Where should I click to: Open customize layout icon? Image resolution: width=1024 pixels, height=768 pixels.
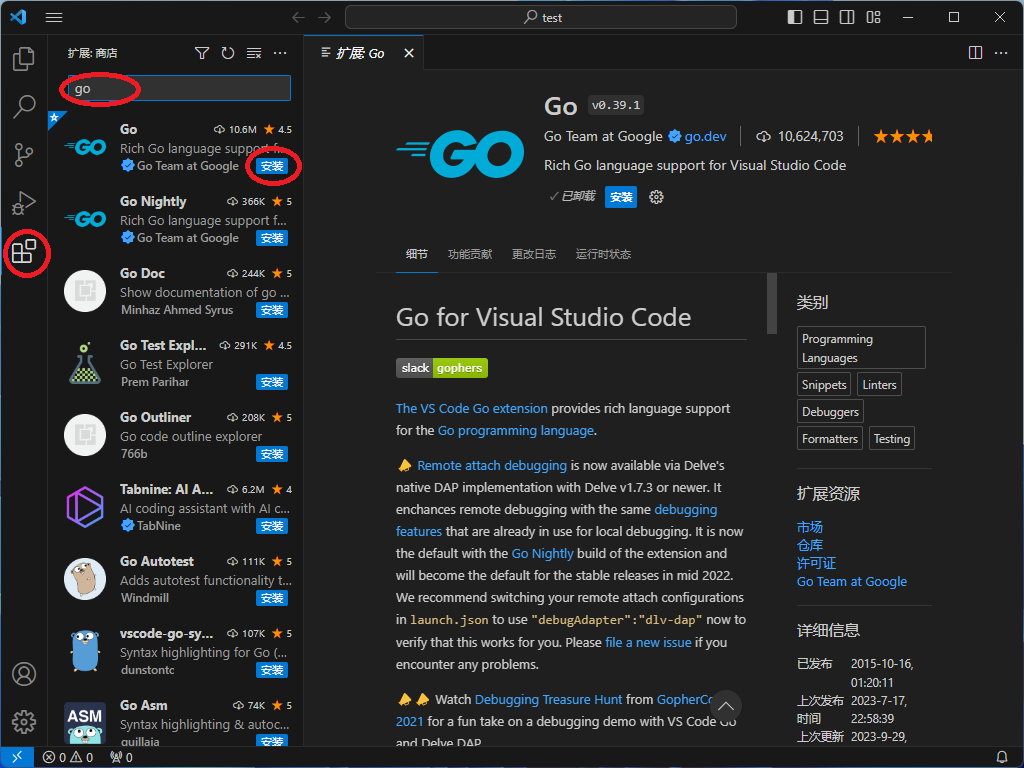873,17
